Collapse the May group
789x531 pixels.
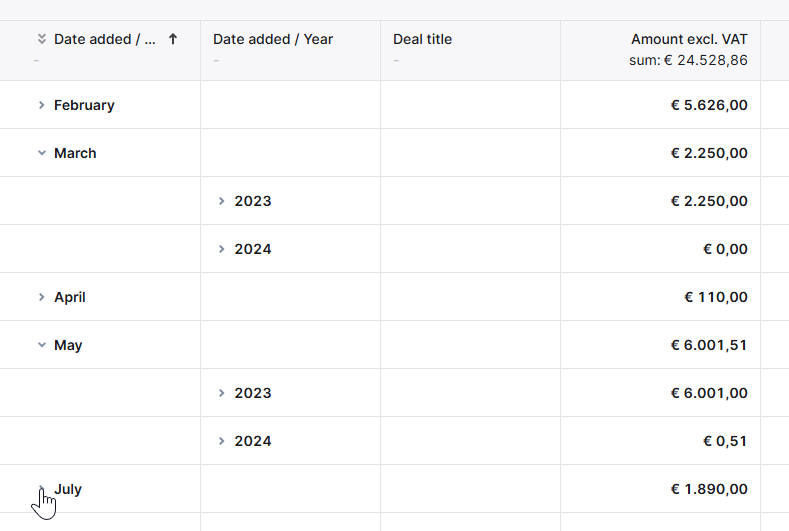click(42, 345)
